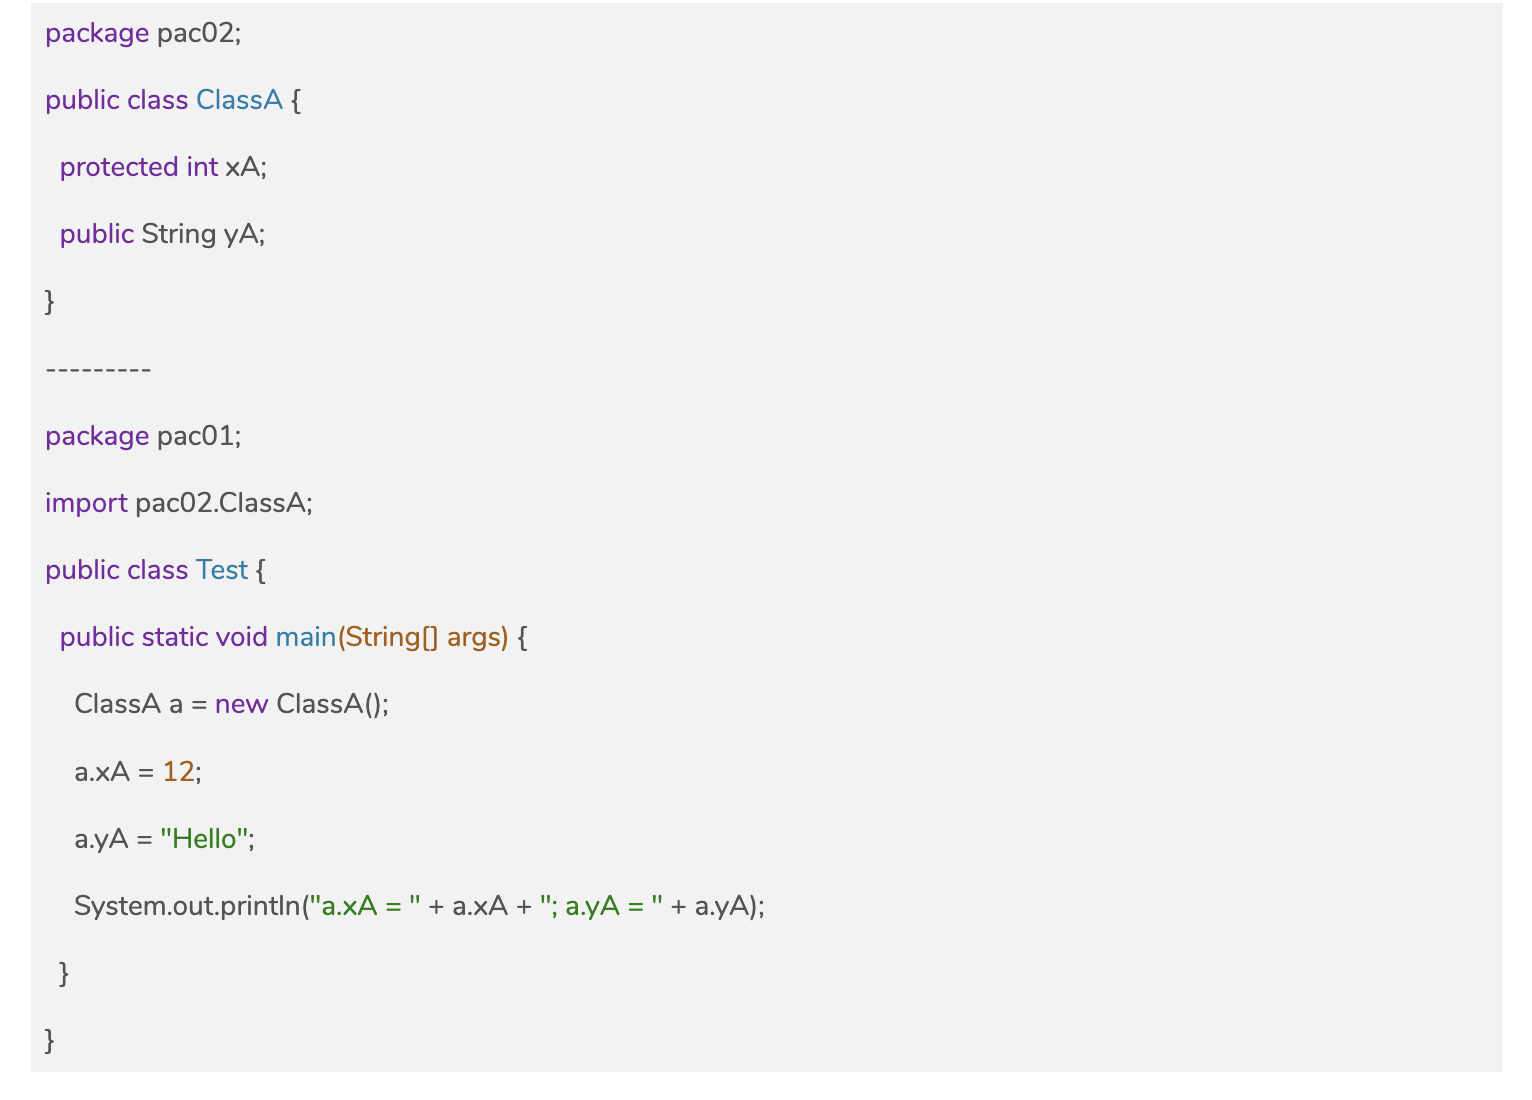Image resolution: width=1532 pixels, height=1100 pixels.
Task: Click the blue ClassA class name
Action: point(239,100)
